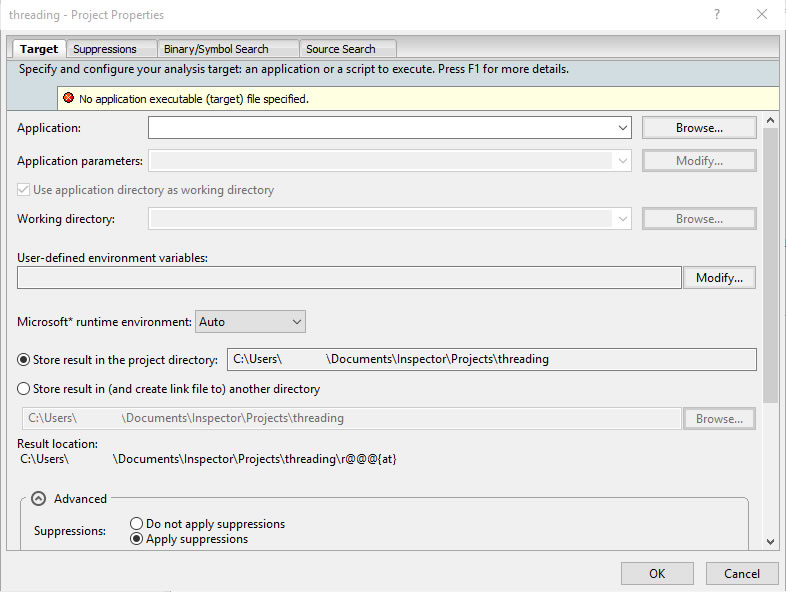Click the red error icon in warning bar
Viewport: 786px width, 592px height.
tap(68, 99)
